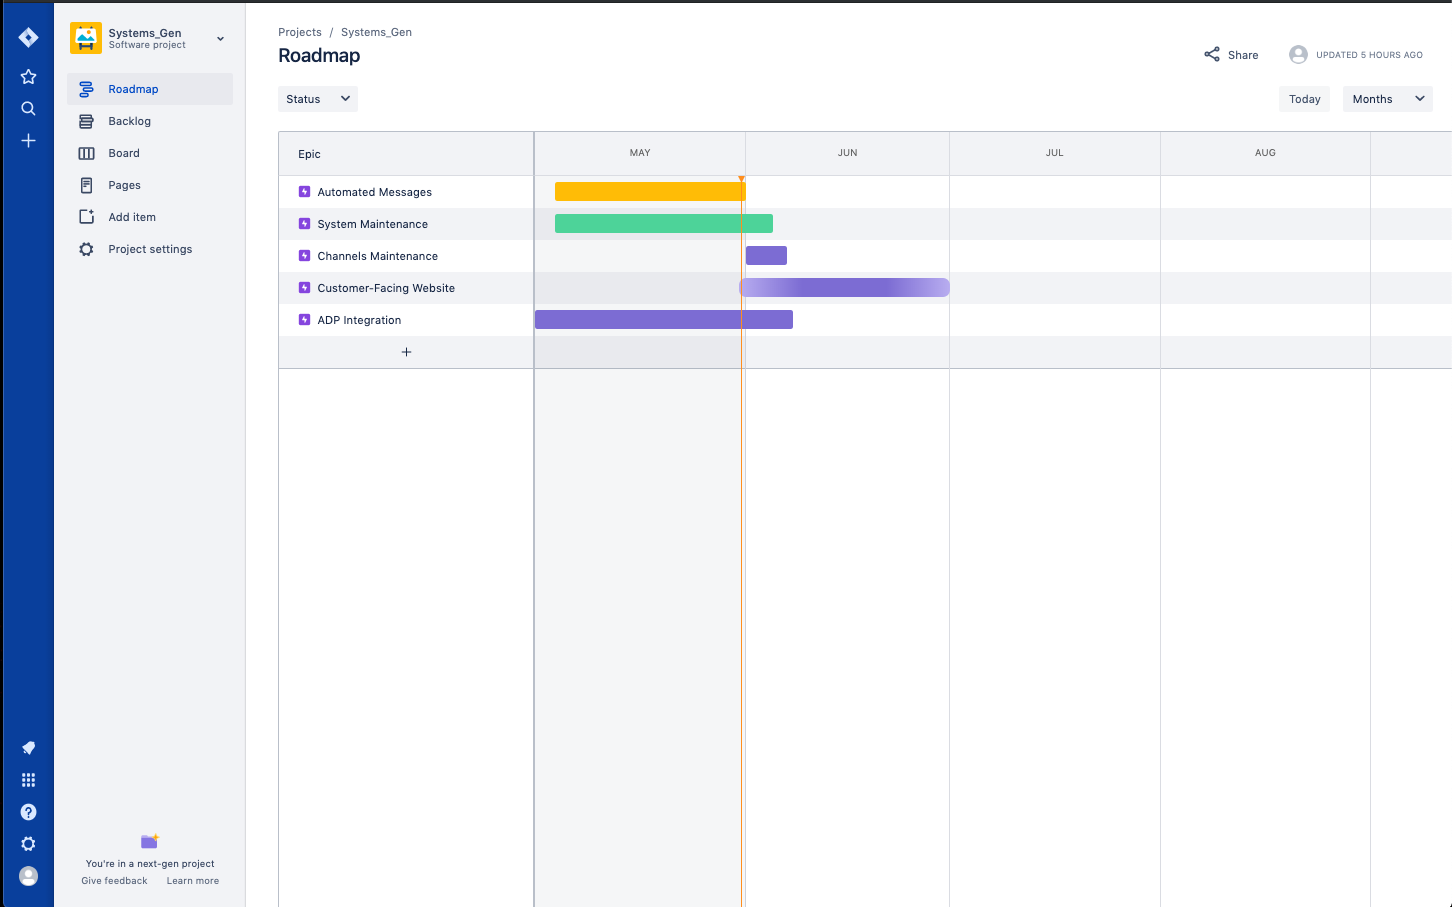Select the green System Maintenance bar
This screenshot has width=1452, height=907.
pos(664,224)
